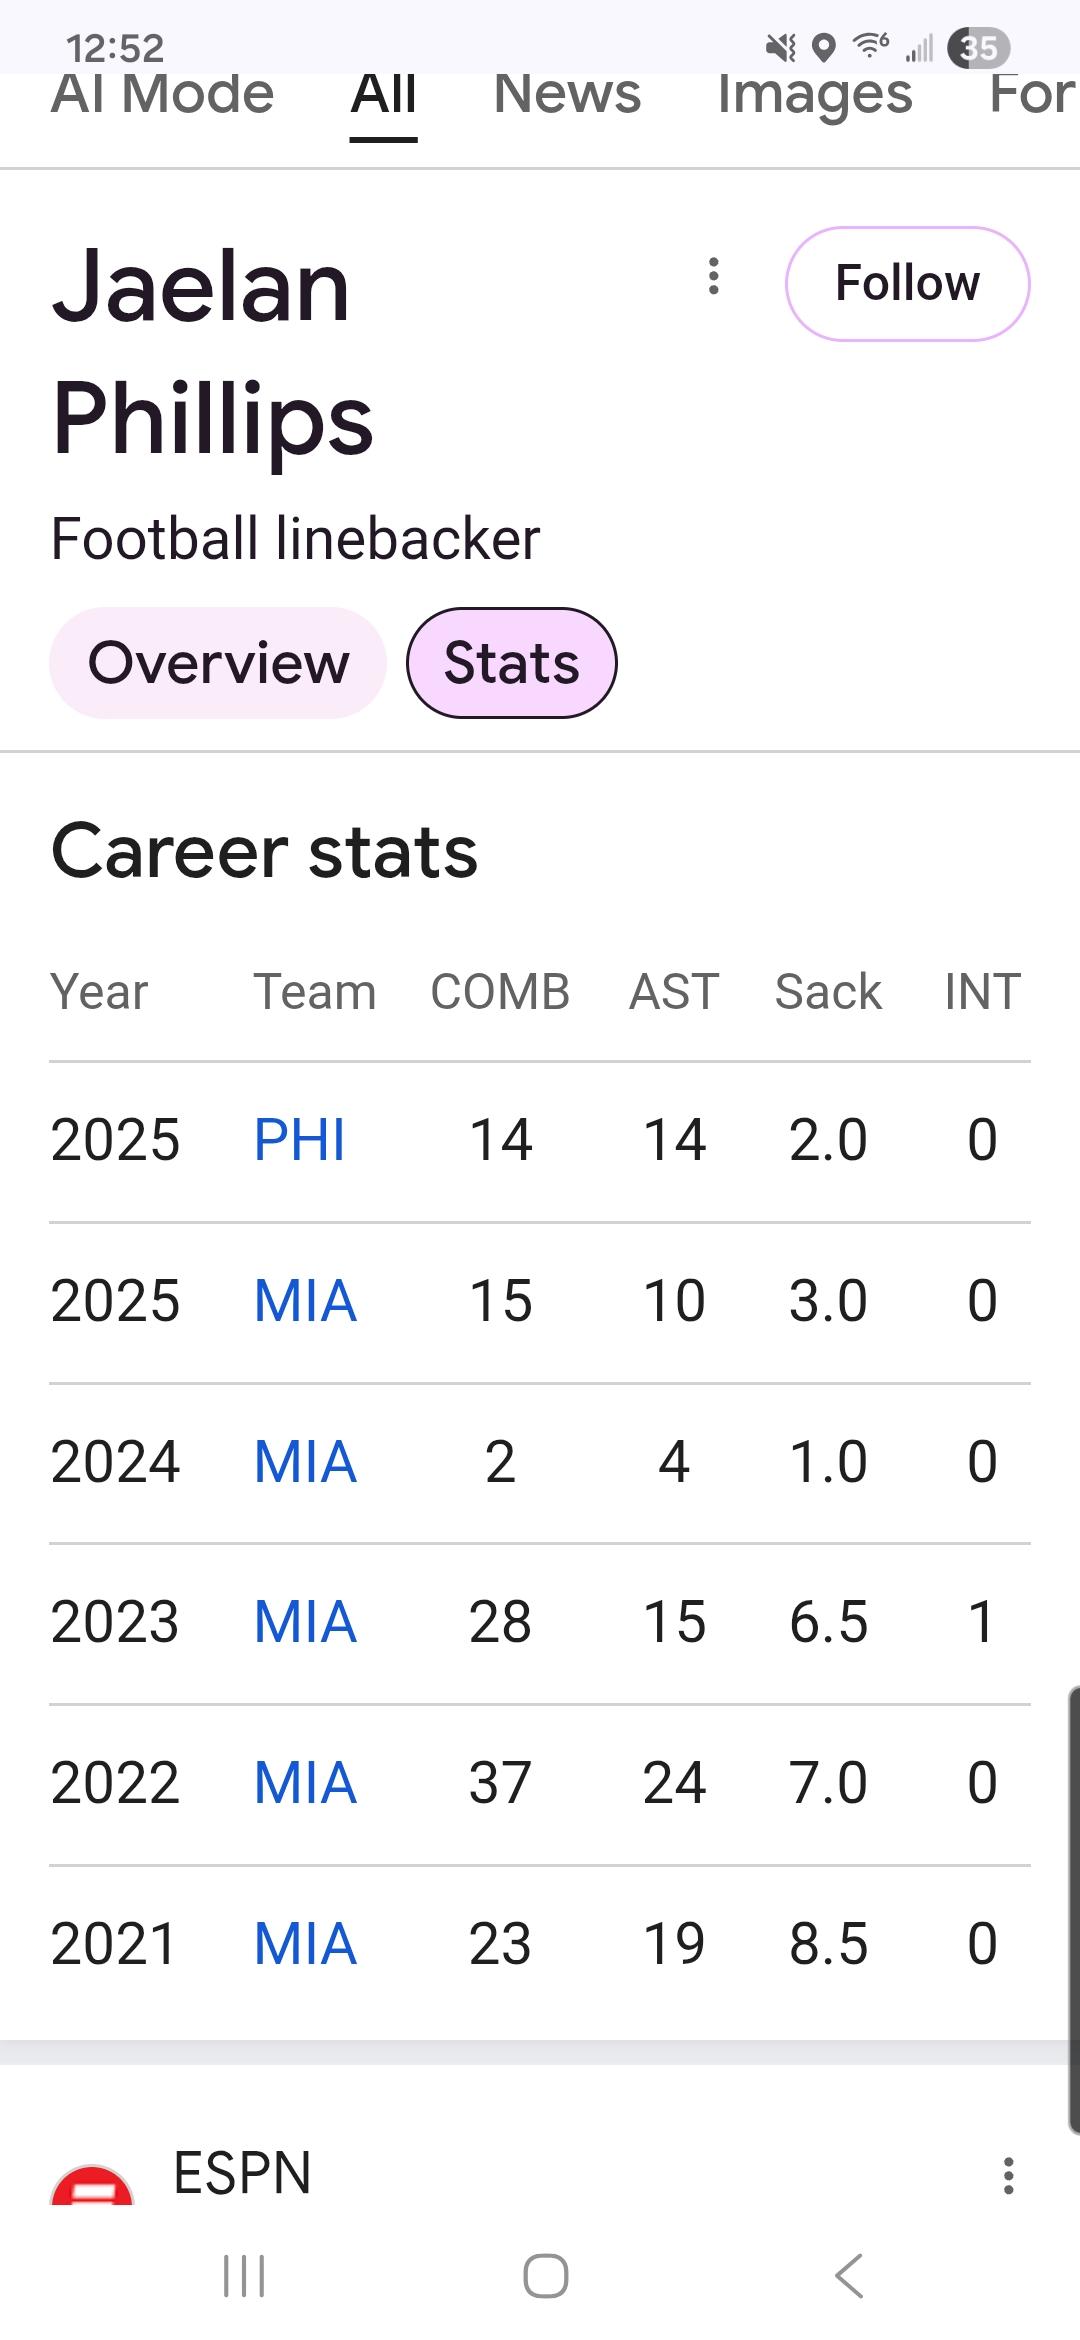Screen dimensions: 1080x2340
Task: Open the recent apps switcher
Action: pos(244,2276)
